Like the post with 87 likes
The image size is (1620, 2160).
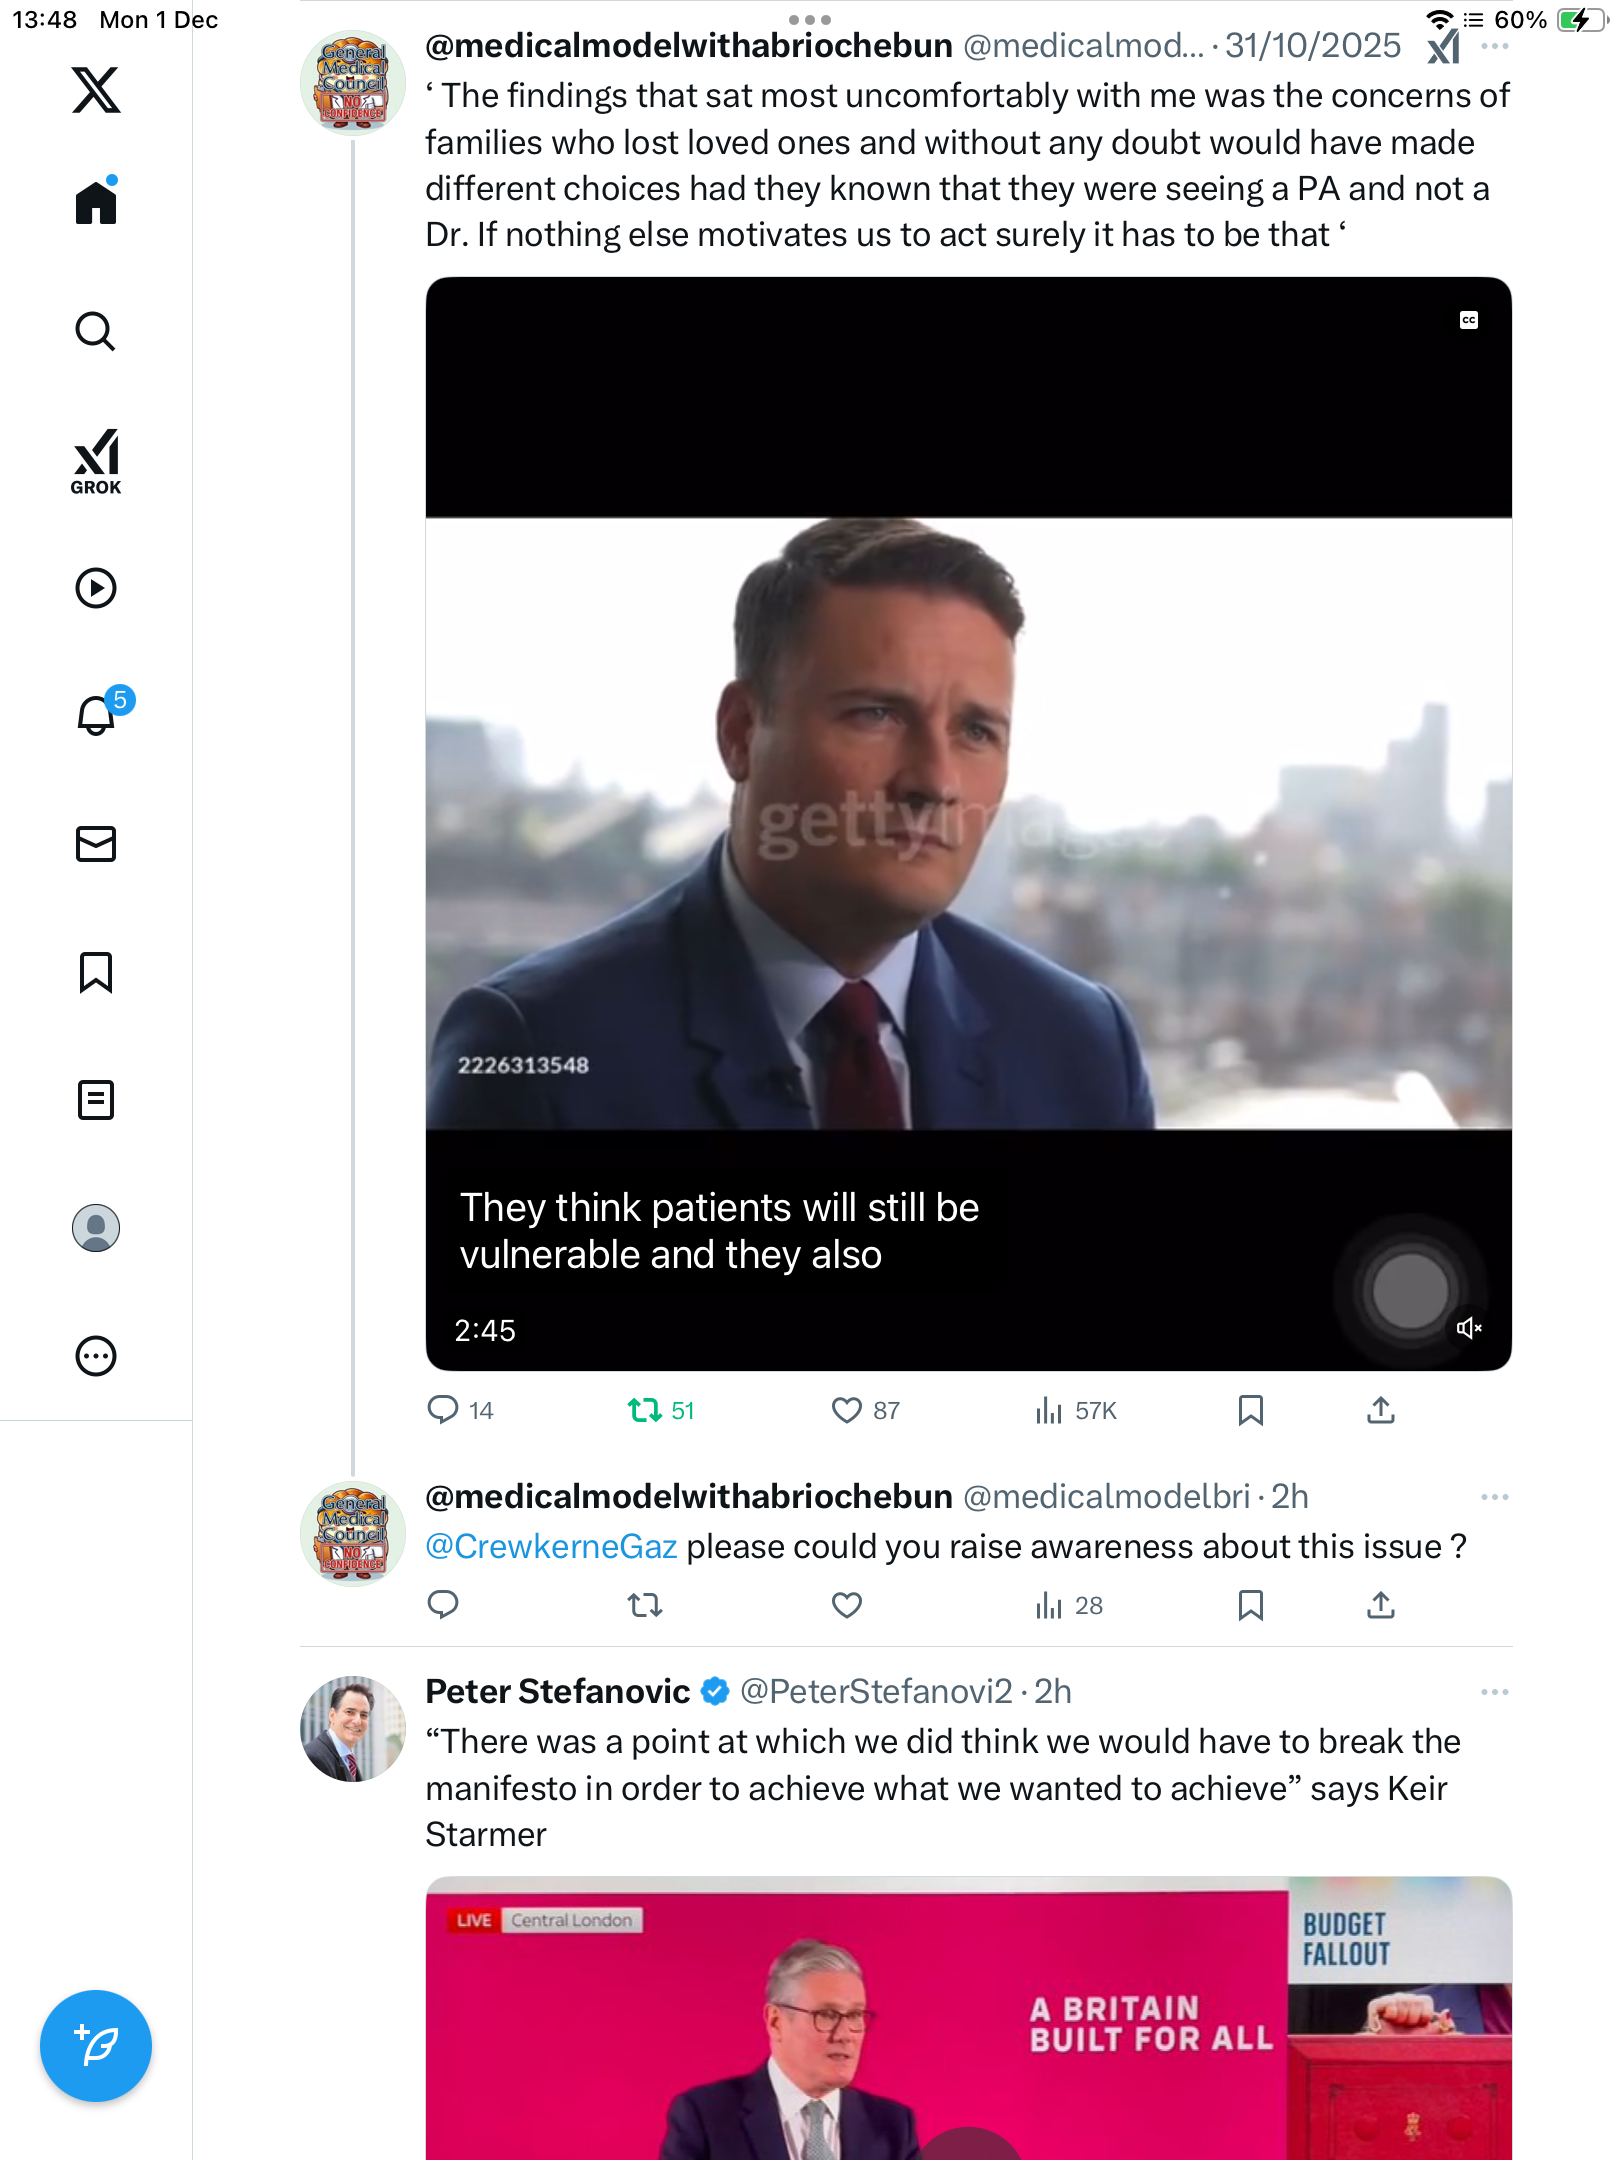click(847, 1410)
